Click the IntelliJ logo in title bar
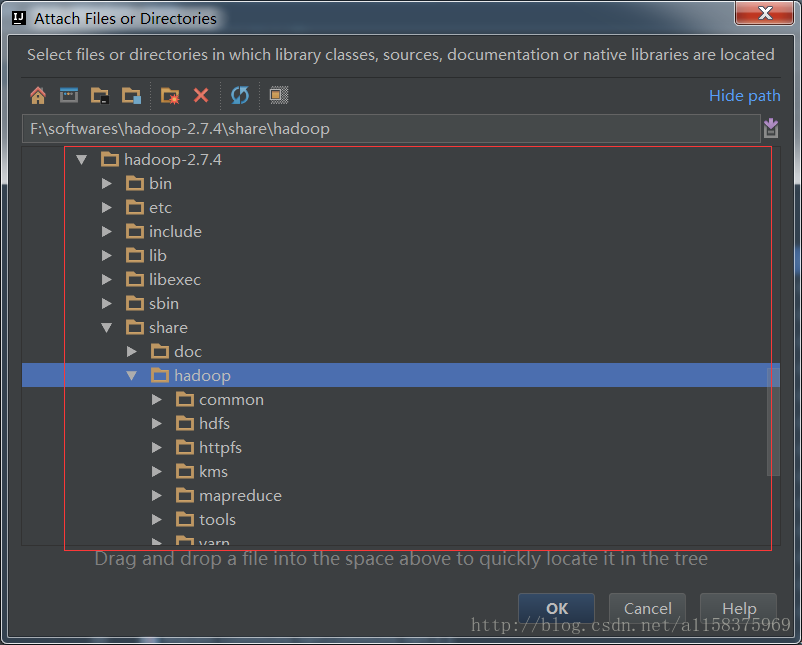 point(19,18)
